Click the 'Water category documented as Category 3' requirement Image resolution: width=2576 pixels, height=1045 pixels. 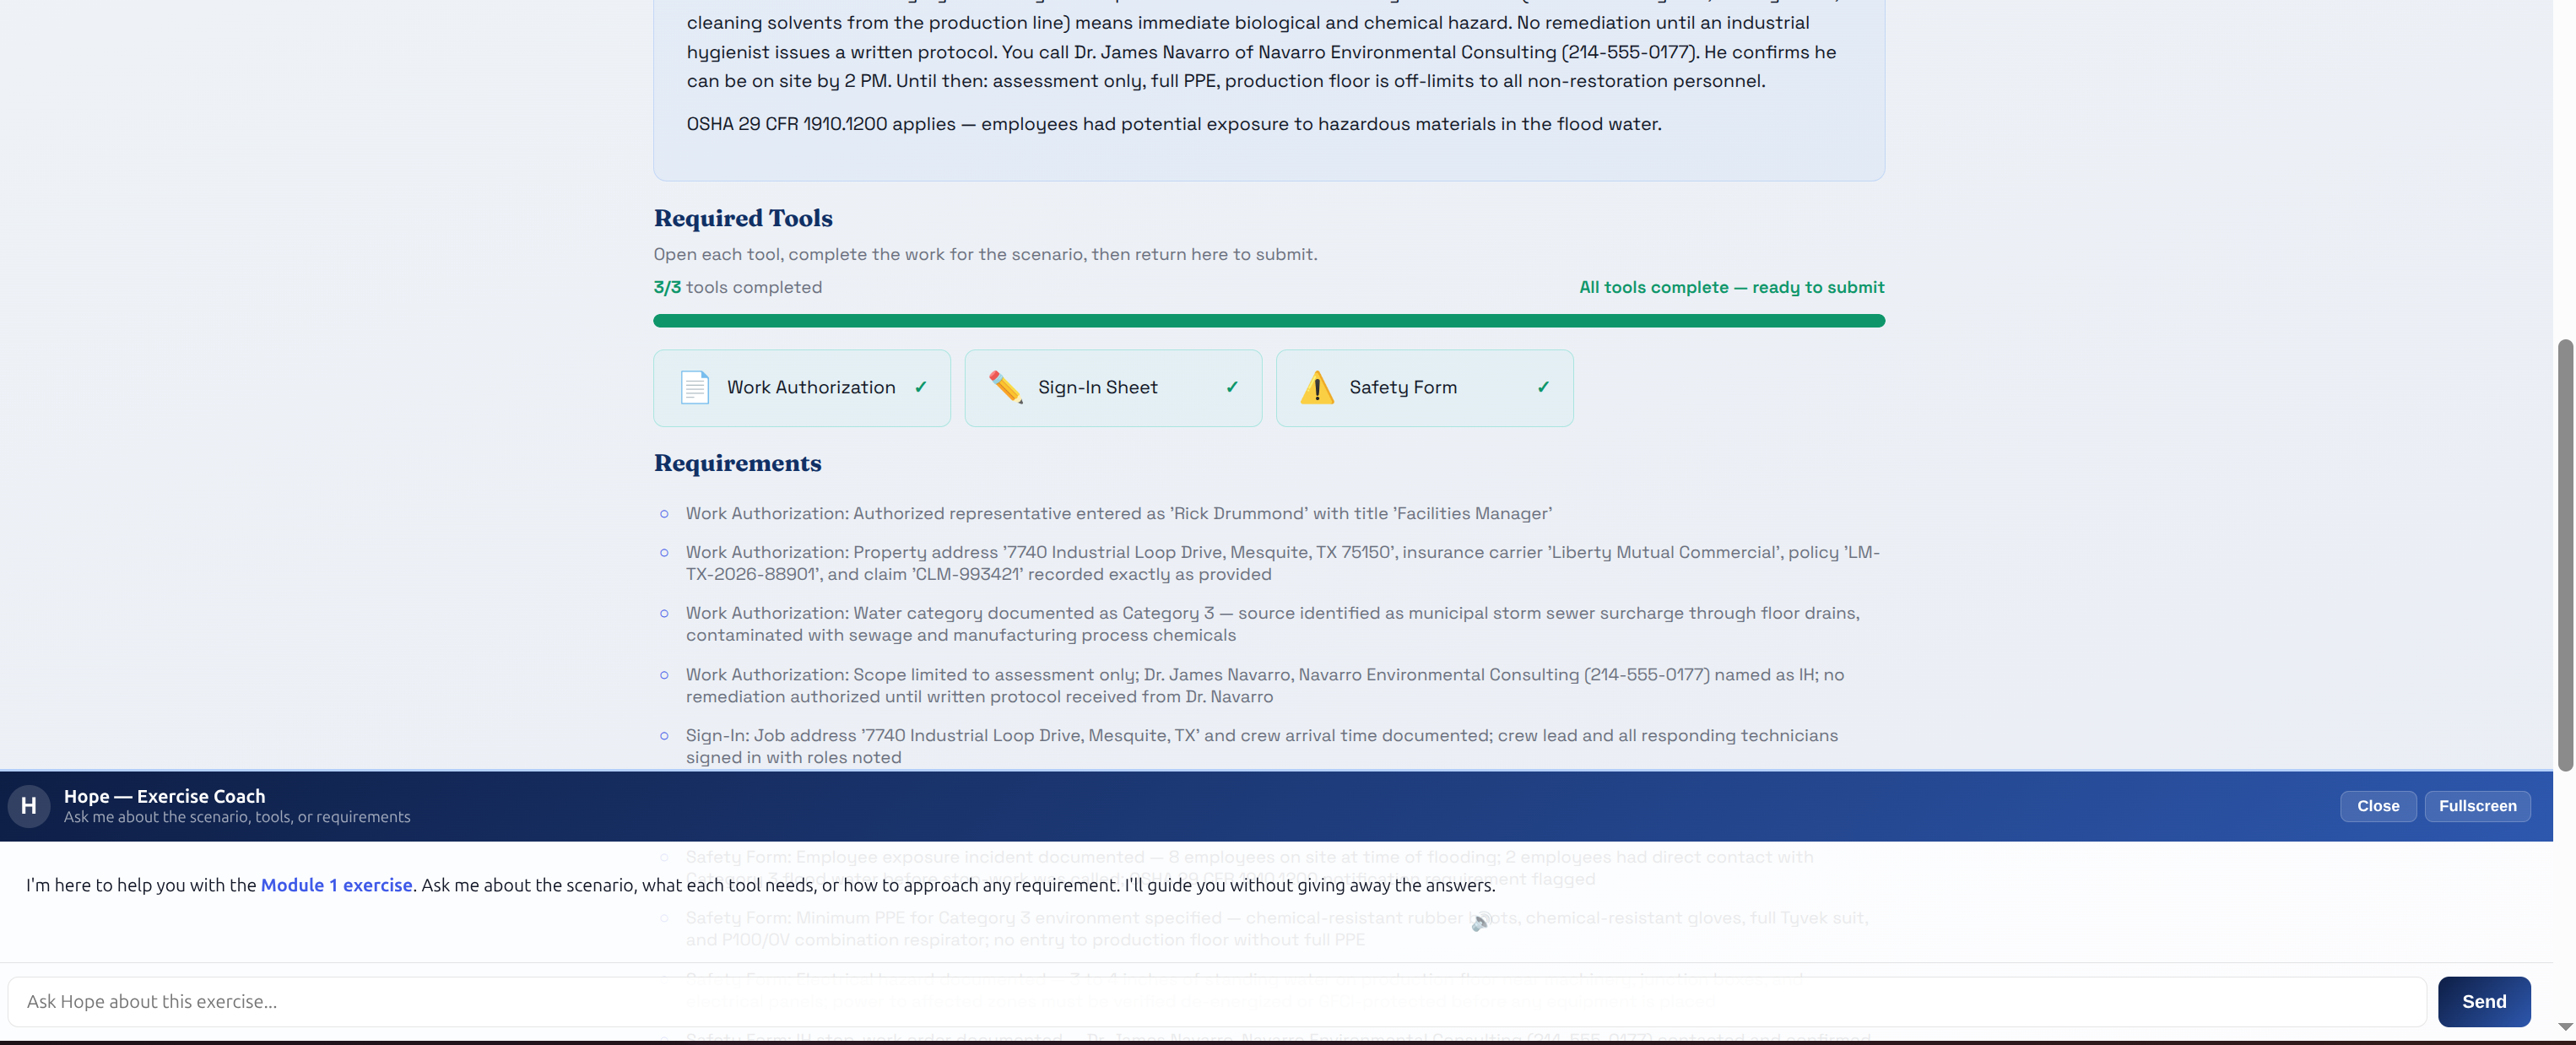1273,624
